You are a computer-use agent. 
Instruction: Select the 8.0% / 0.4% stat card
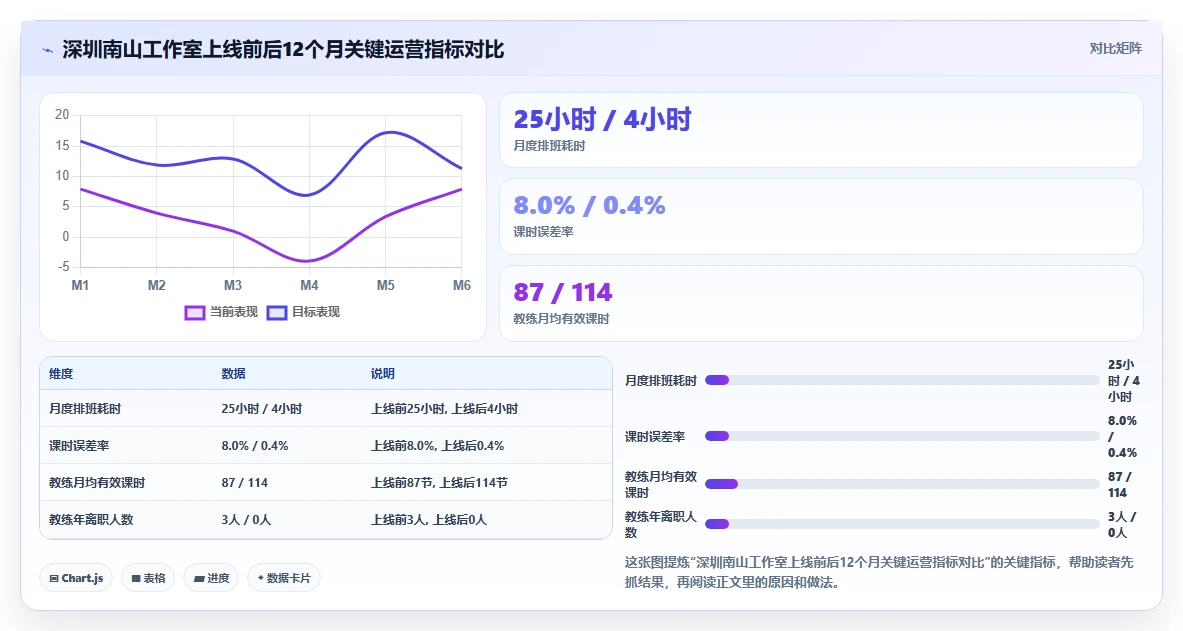coord(821,217)
